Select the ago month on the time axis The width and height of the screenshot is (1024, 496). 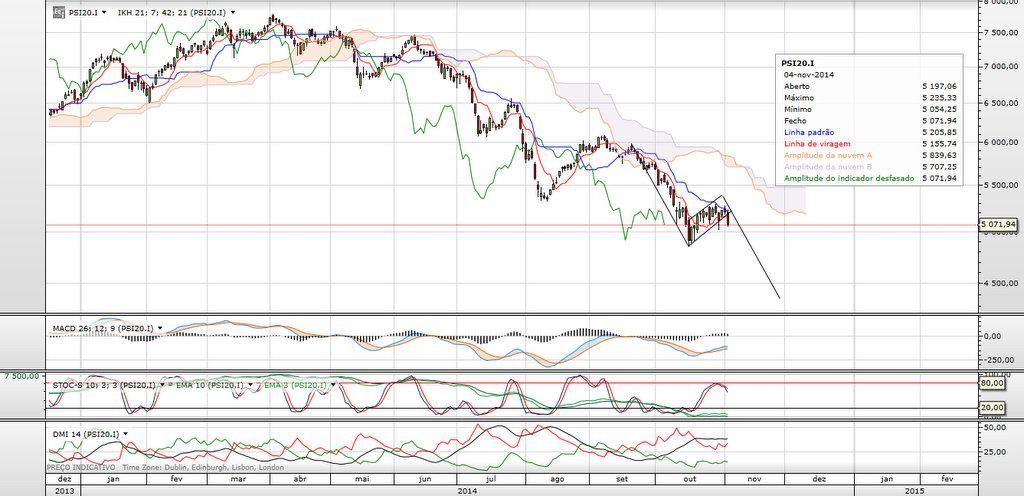(557, 479)
